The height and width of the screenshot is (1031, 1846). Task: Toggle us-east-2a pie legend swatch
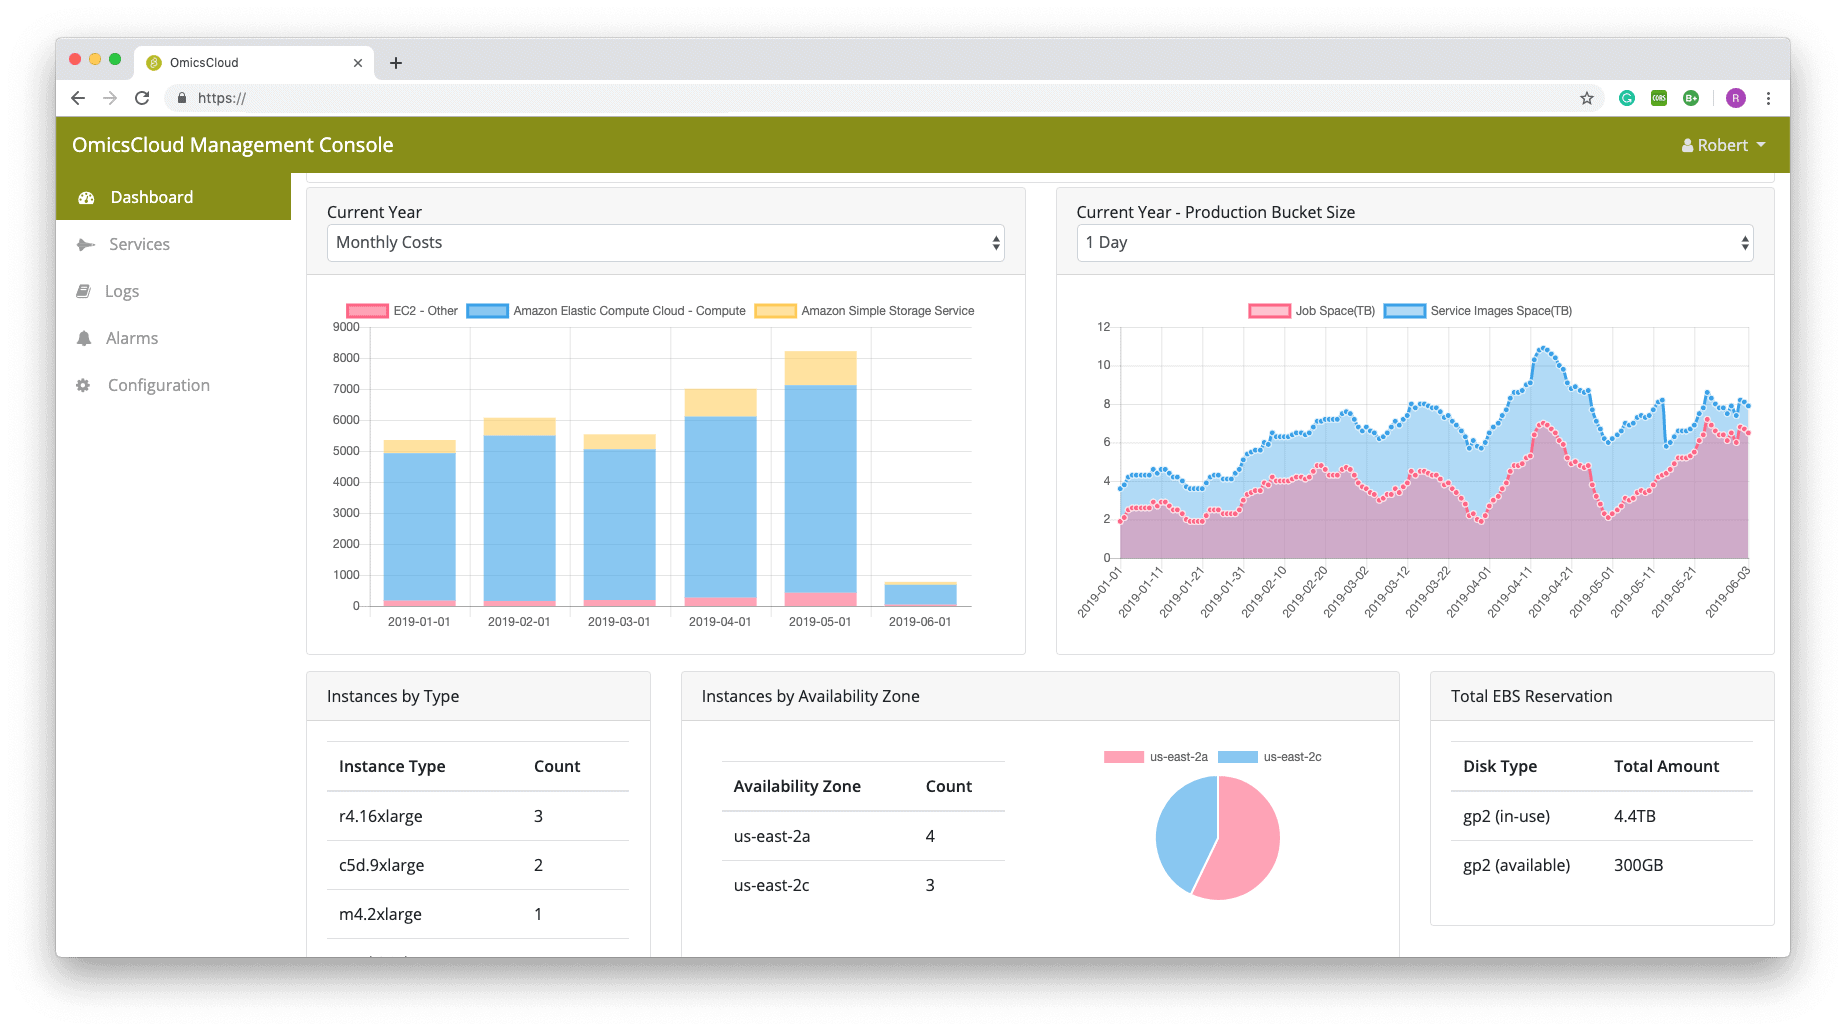[1124, 757]
